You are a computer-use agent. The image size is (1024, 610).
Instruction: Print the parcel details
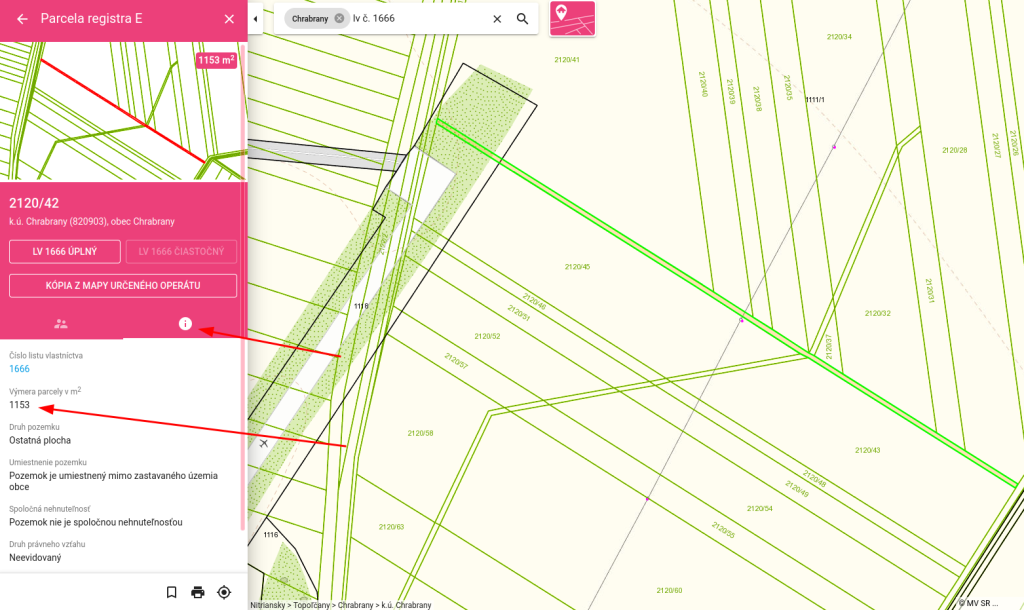pos(198,592)
